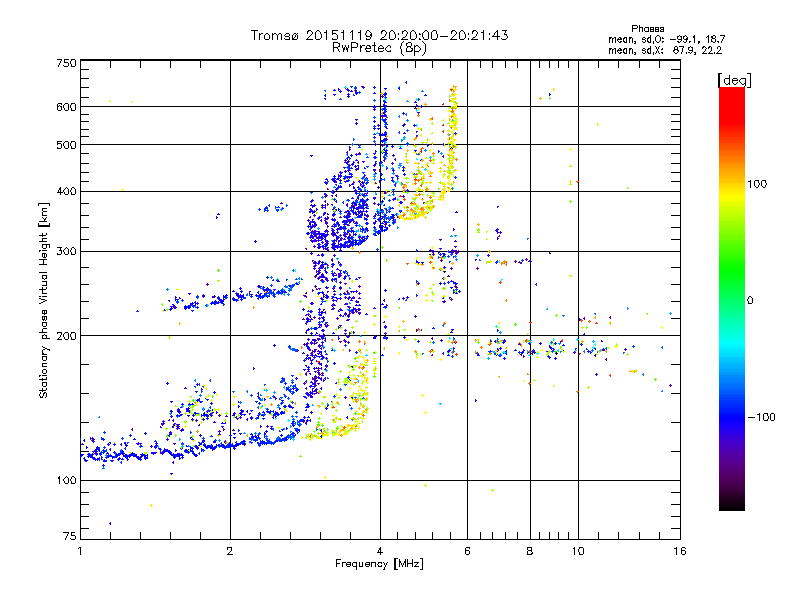Select the "Stationary phase Virtual Height [km]" axis title
Image resolution: width=800 pixels, height=600 pixels.
[x=44, y=301]
